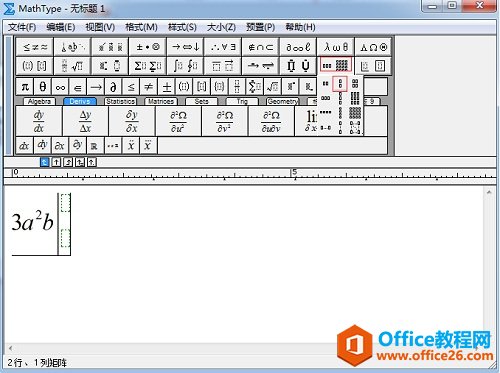The width and height of the screenshot is (500, 373).
Task: Open the integral templates palette
Action: [x=185, y=66]
